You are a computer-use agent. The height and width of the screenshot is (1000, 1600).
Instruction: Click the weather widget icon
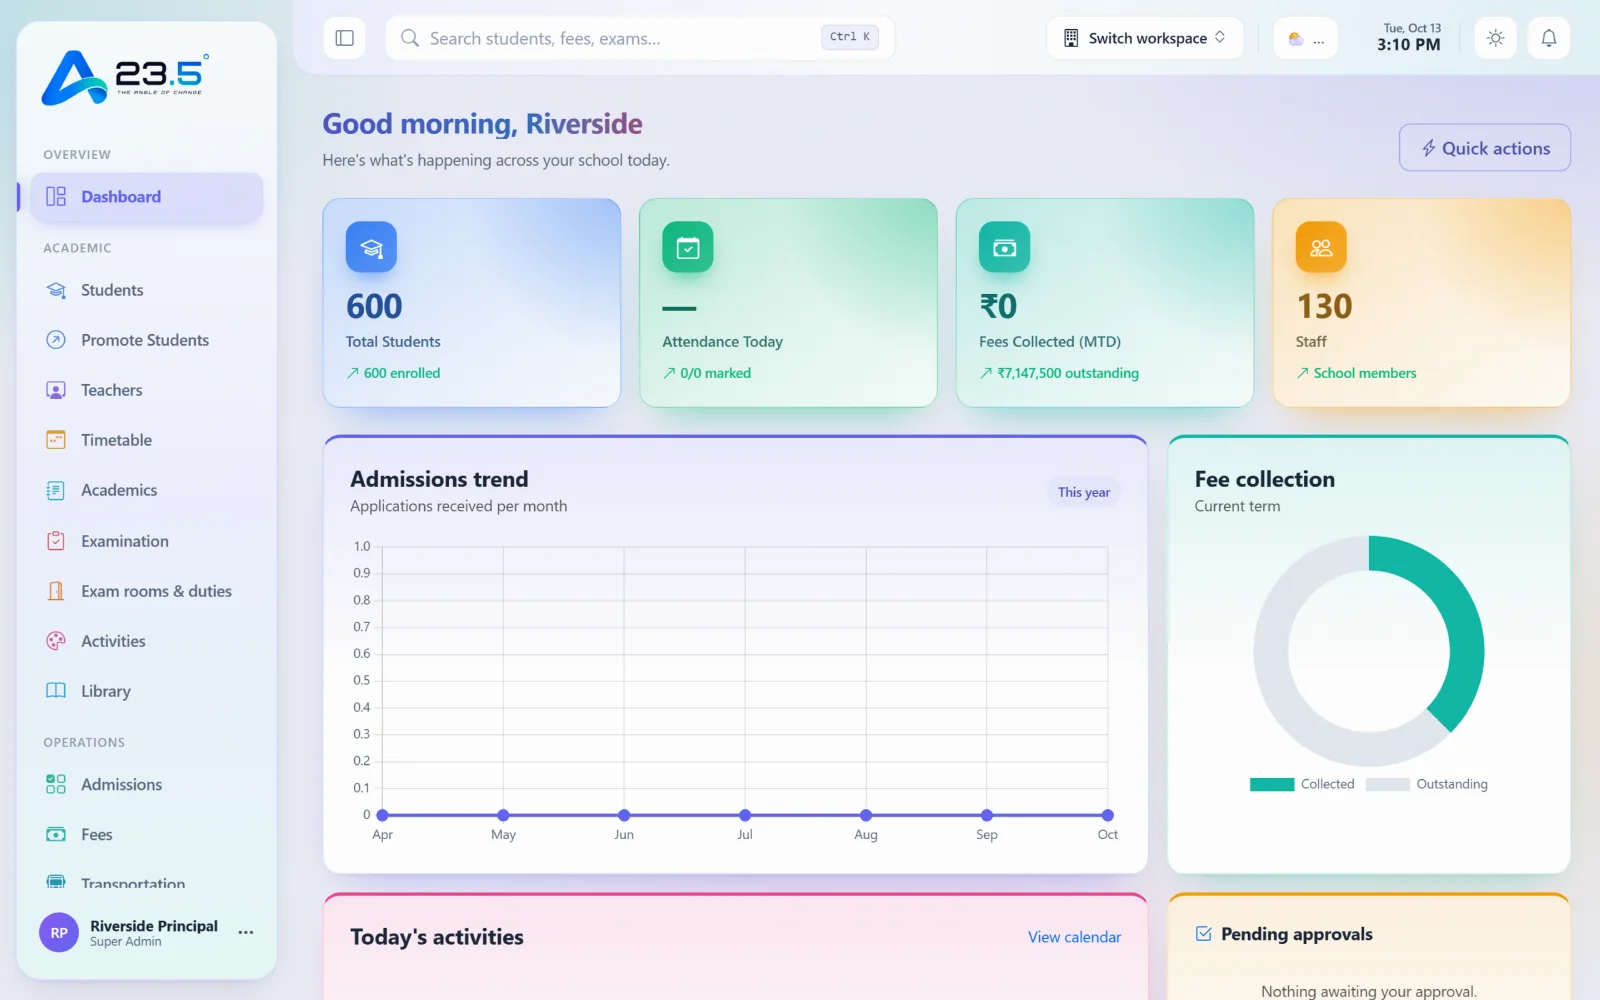click(x=1296, y=39)
